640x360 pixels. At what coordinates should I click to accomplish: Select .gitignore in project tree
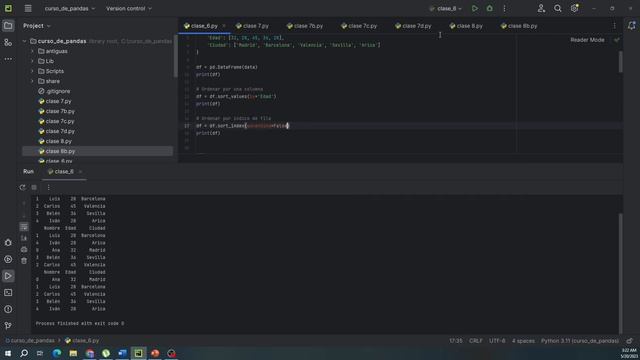point(58,91)
